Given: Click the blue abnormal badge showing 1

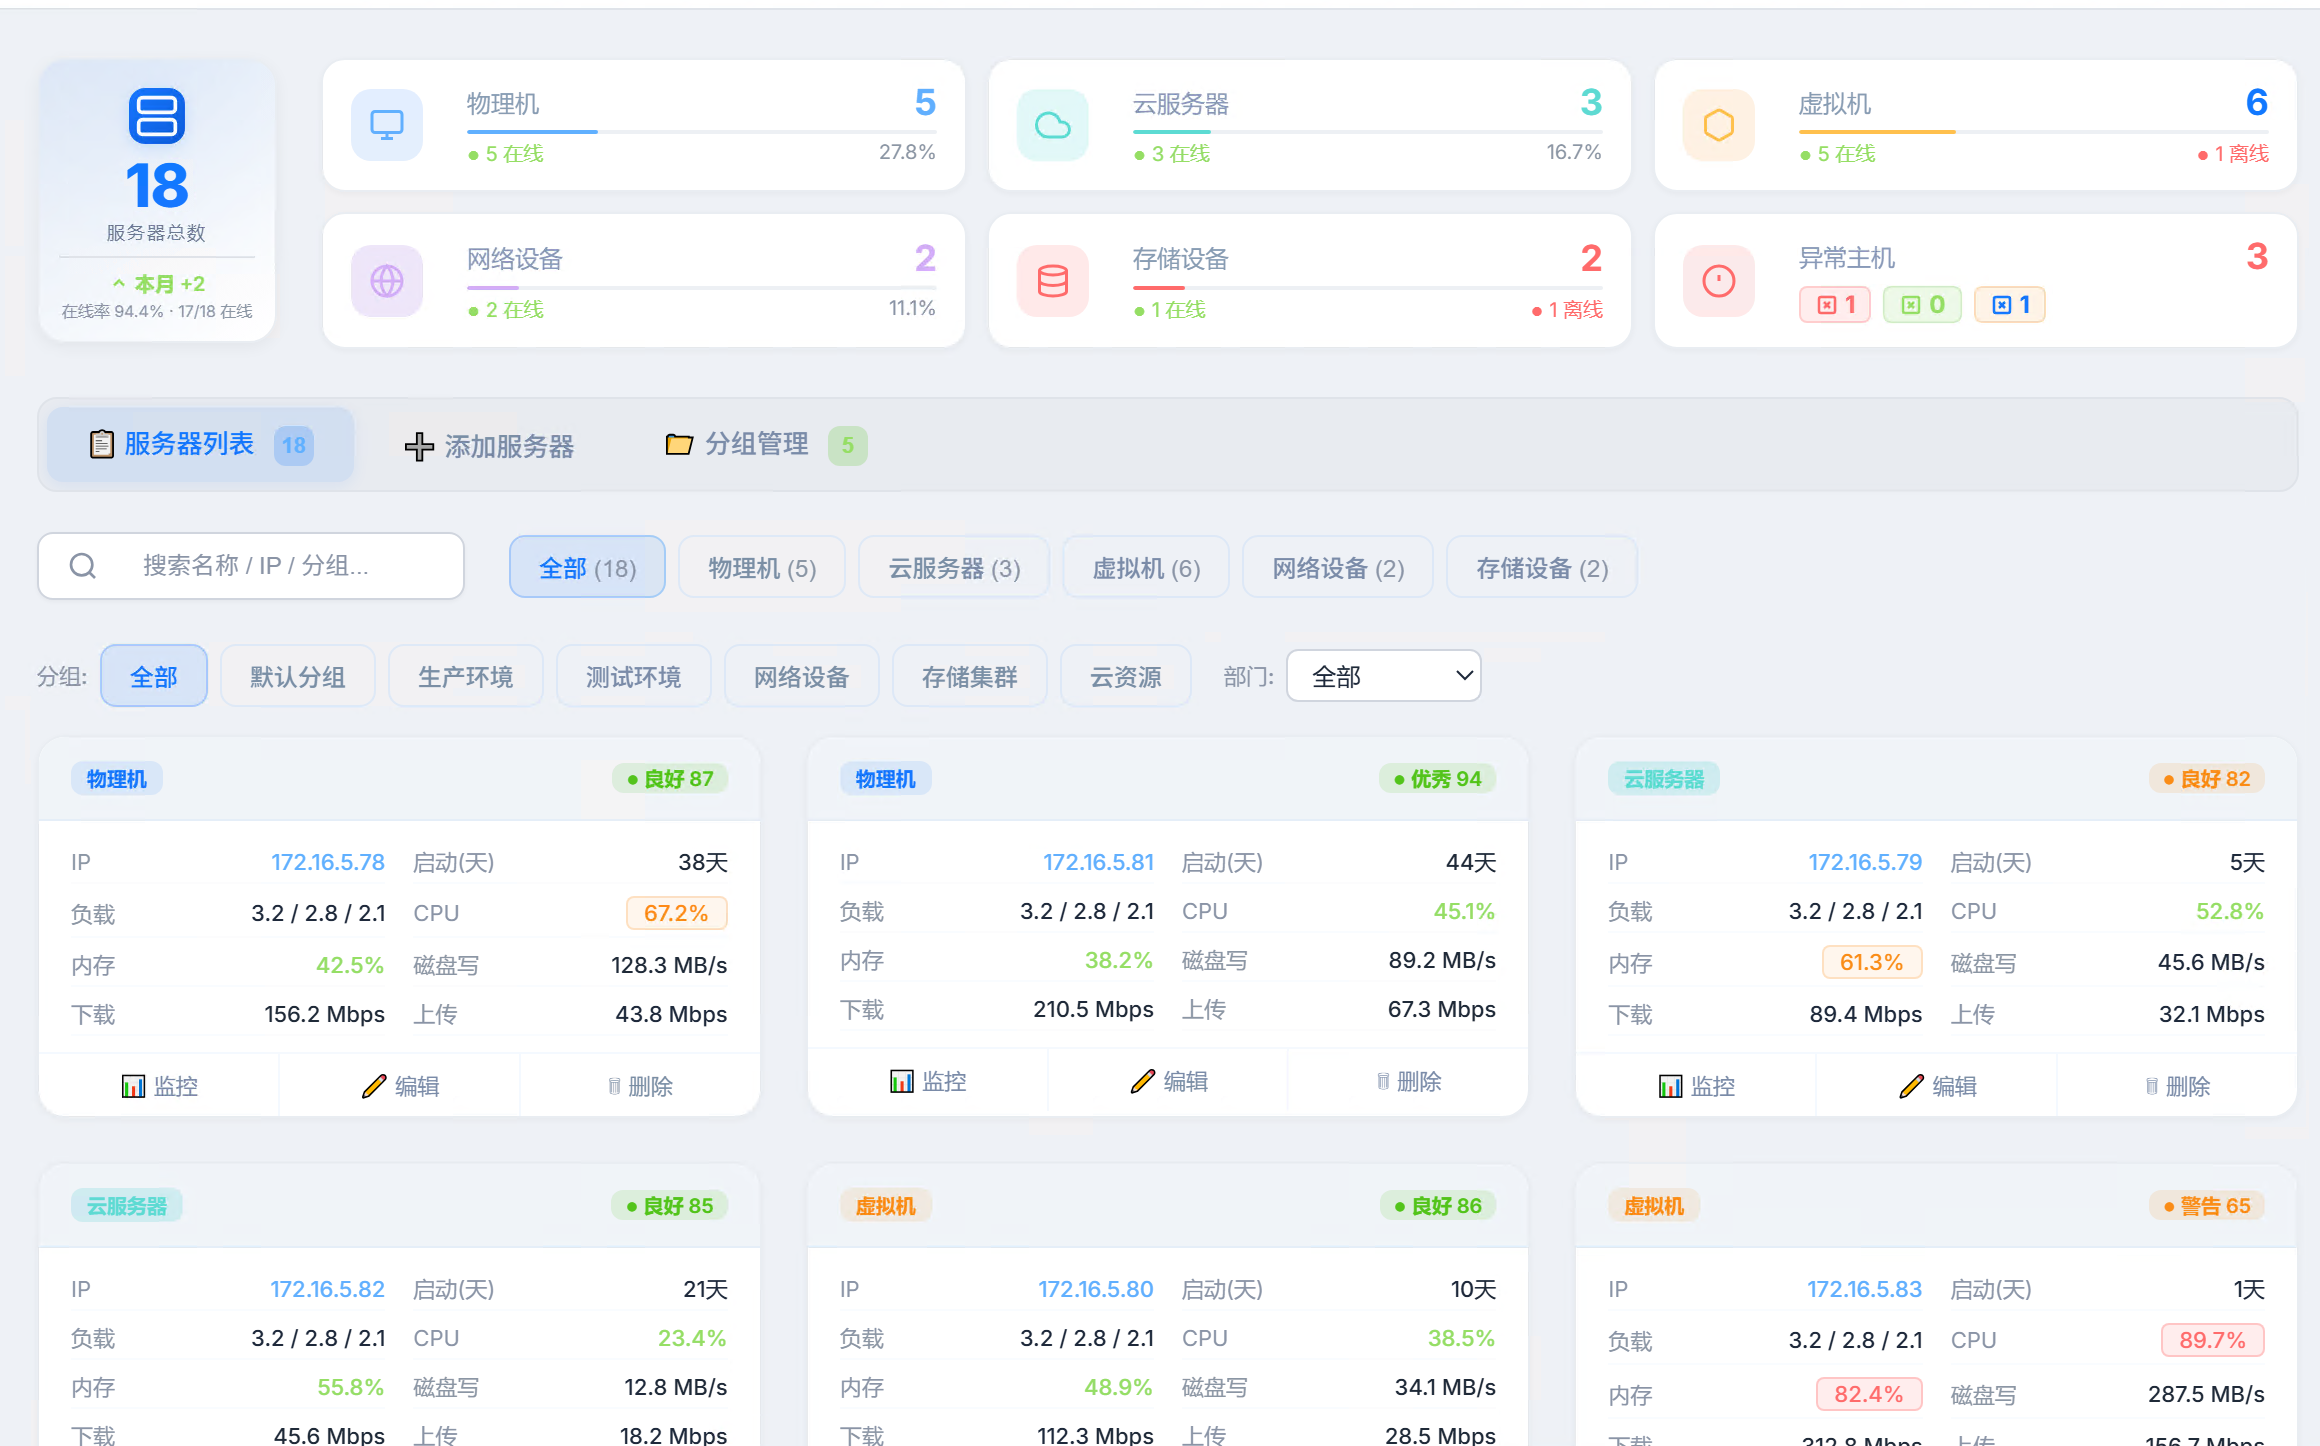Looking at the screenshot, I should [2010, 305].
